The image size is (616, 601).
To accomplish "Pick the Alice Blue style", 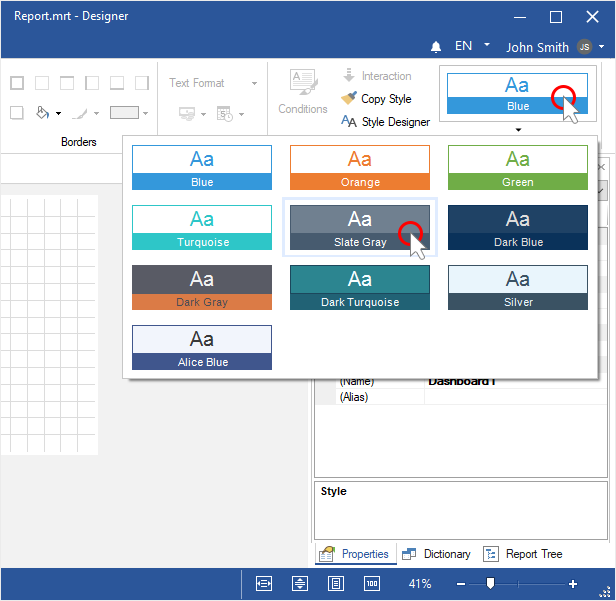I will coord(202,347).
